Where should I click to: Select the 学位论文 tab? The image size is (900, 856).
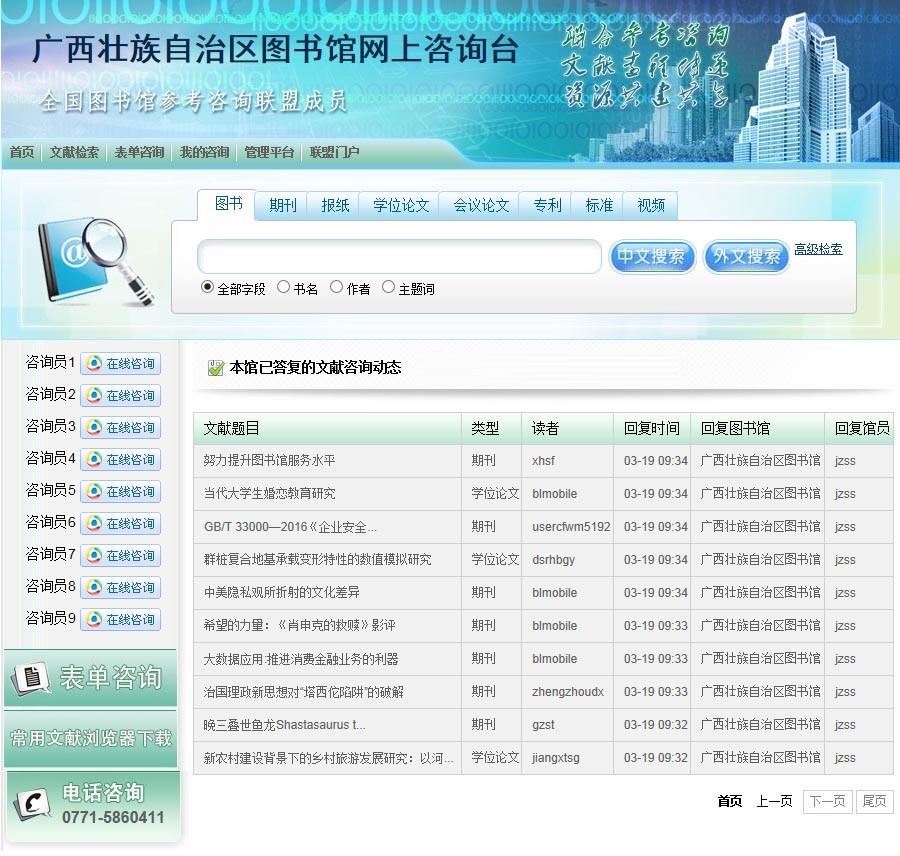pyautogui.click(x=401, y=206)
